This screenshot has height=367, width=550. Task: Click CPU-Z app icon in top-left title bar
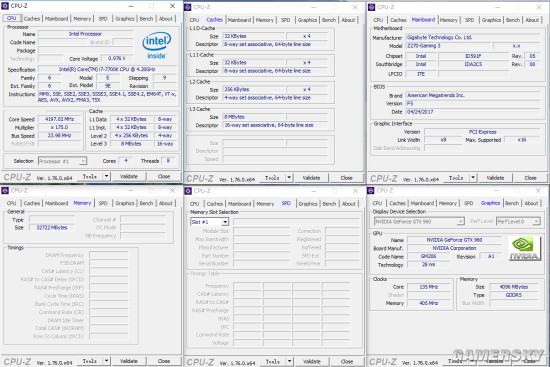(x=5, y=6)
